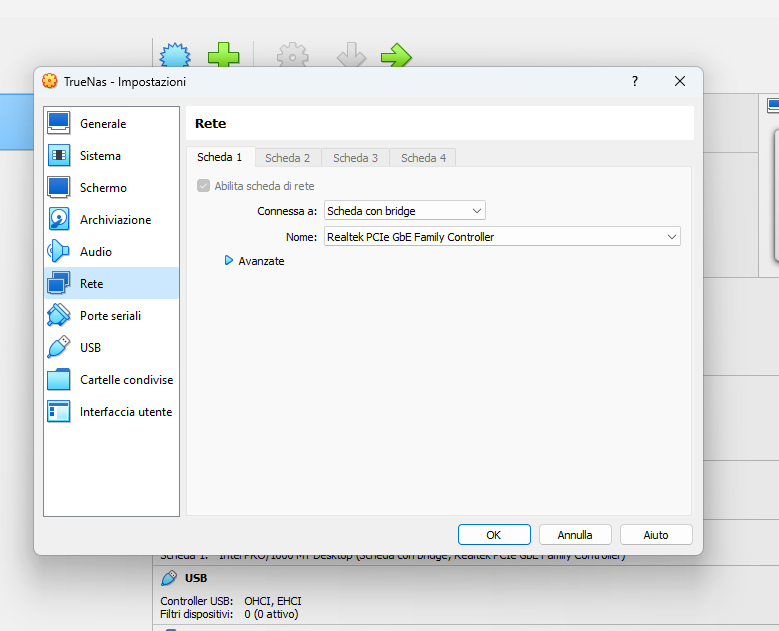The width and height of the screenshot is (779, 631).
Task: Confirm settings with the OK button
Action: [x=494, y=535]
